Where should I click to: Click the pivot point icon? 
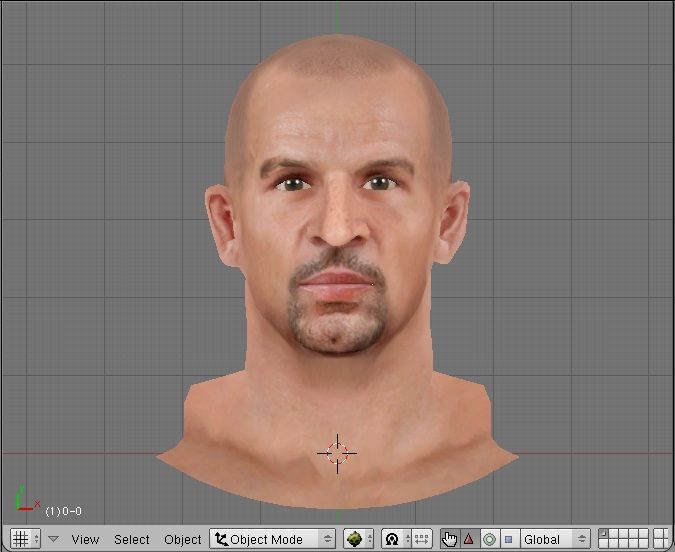[x=391, y=539]
